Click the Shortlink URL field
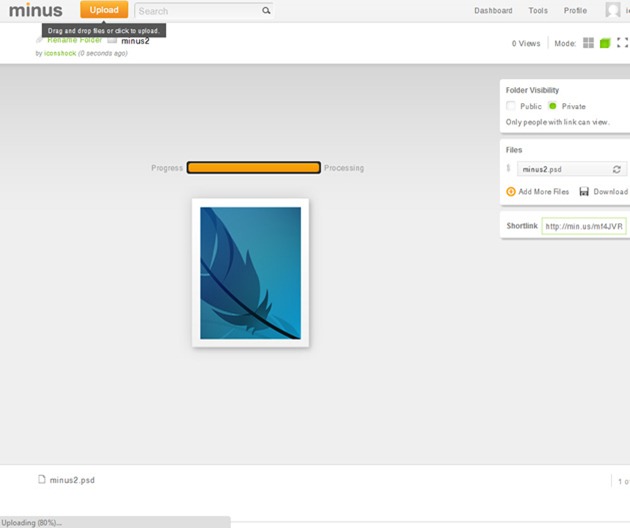 pos(584,226)
